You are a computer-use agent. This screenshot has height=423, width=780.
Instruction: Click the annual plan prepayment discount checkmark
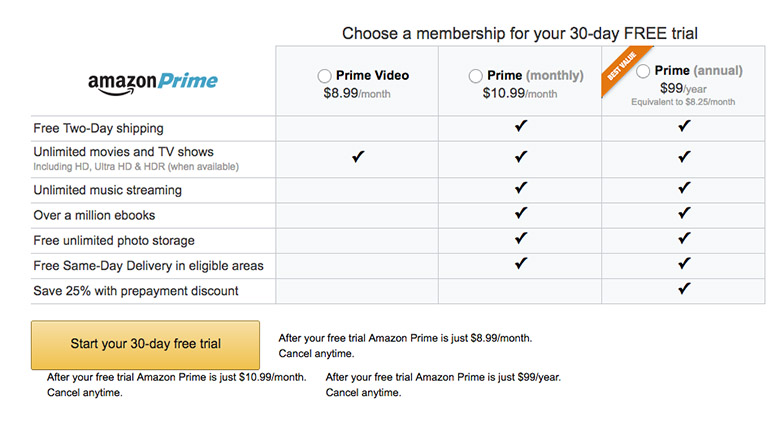pos(684,288)
